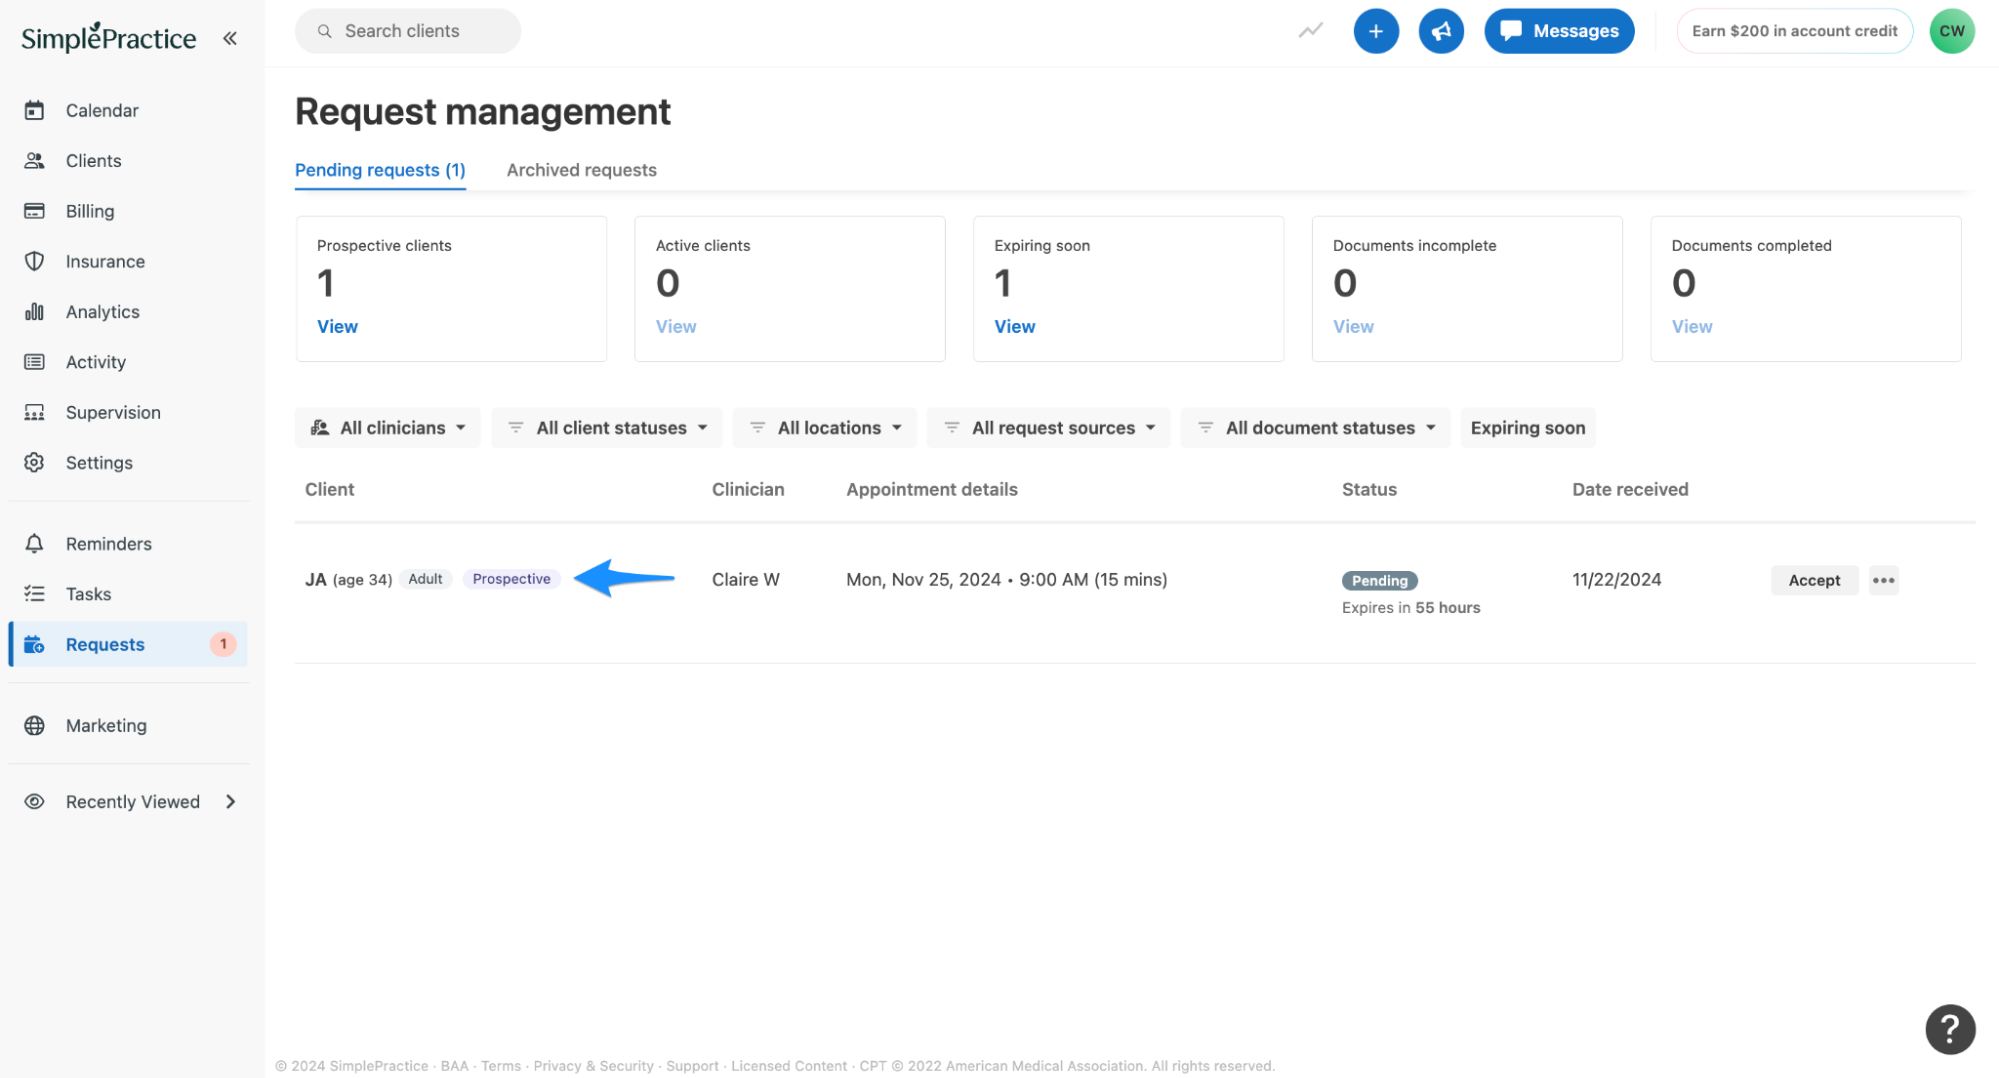Open the CW account avatar menu
Viewport: 1999px width, 1078px height.
1951,31
